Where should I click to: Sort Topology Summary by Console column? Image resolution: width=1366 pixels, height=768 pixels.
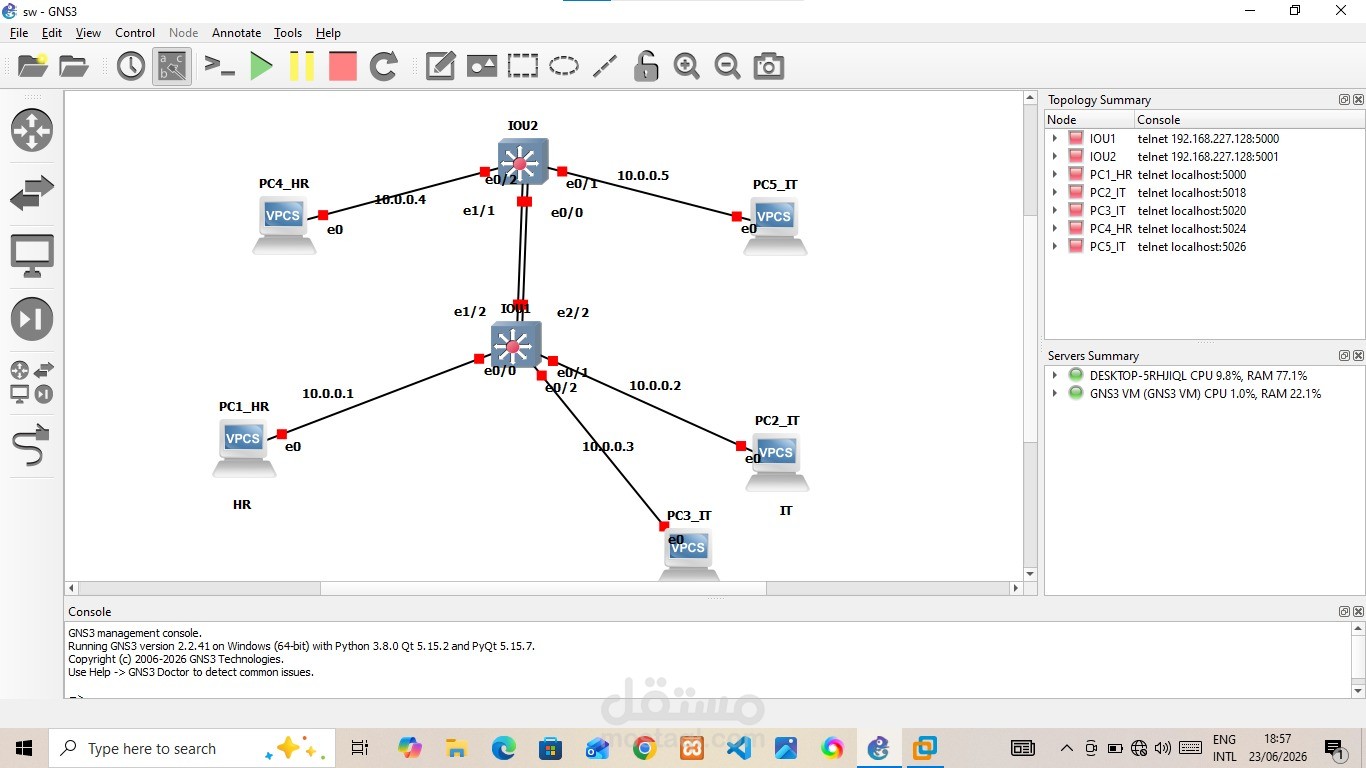(x=1248, y=120)
